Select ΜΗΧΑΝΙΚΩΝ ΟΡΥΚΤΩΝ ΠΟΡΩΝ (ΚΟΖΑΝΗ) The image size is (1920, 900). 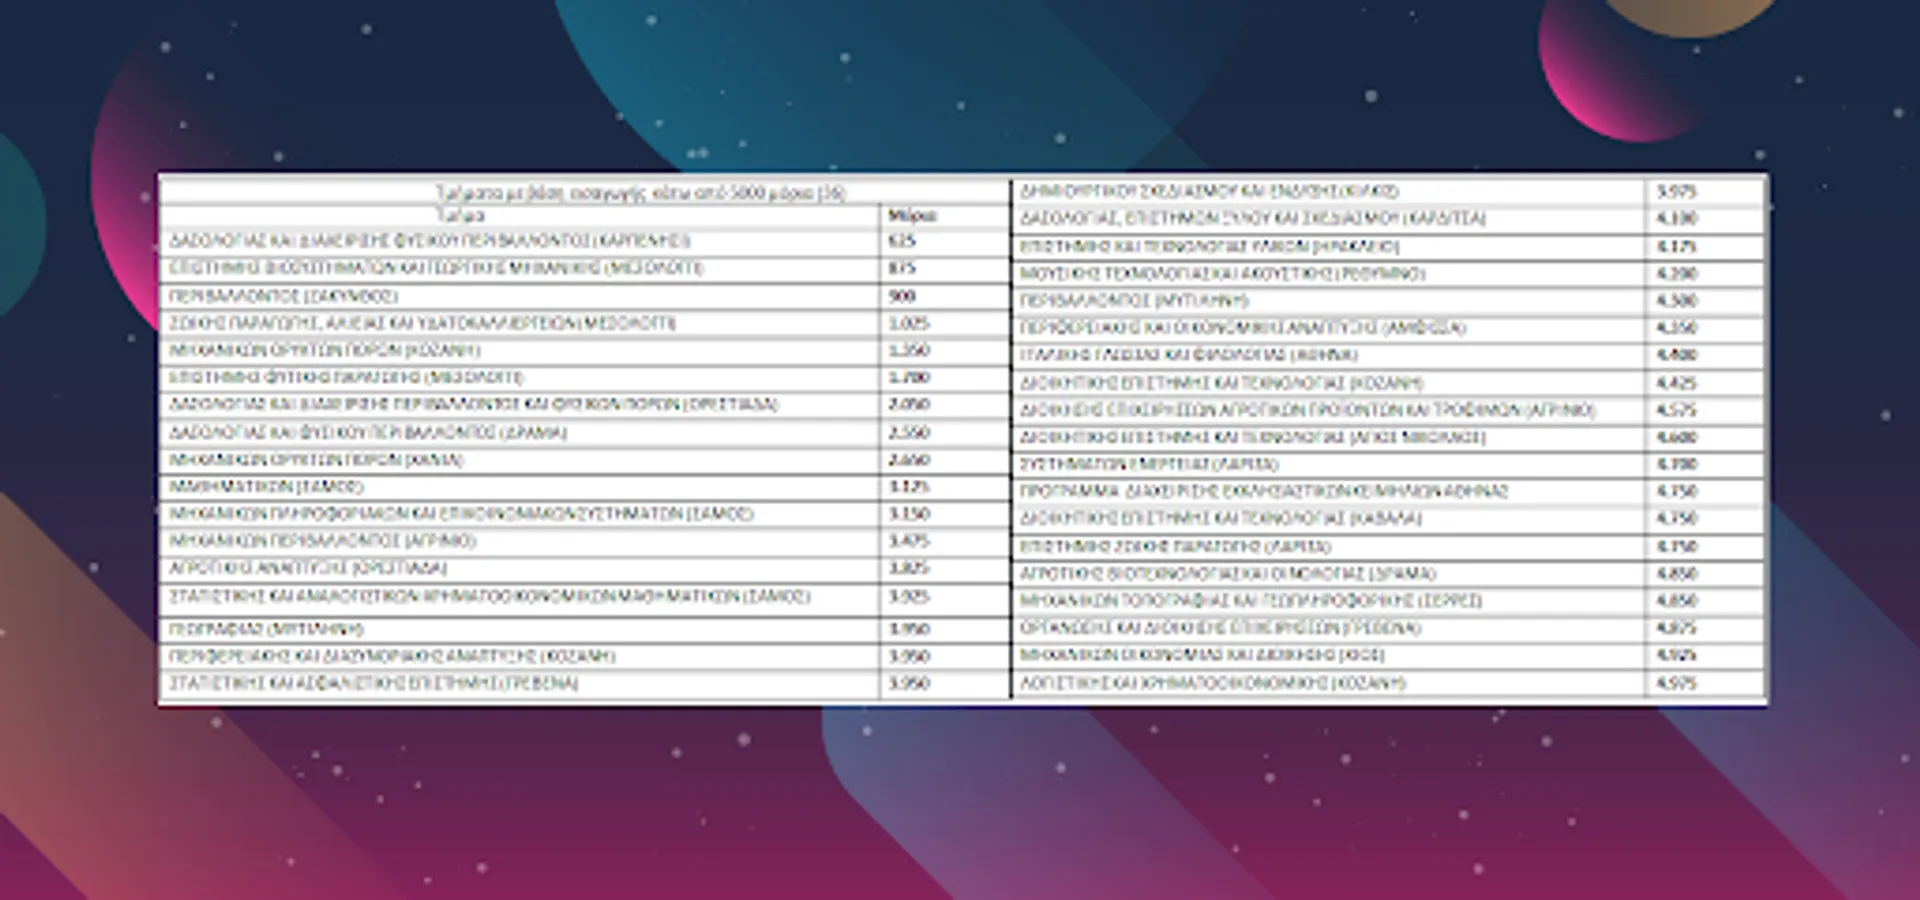click(x=325, y=351)
